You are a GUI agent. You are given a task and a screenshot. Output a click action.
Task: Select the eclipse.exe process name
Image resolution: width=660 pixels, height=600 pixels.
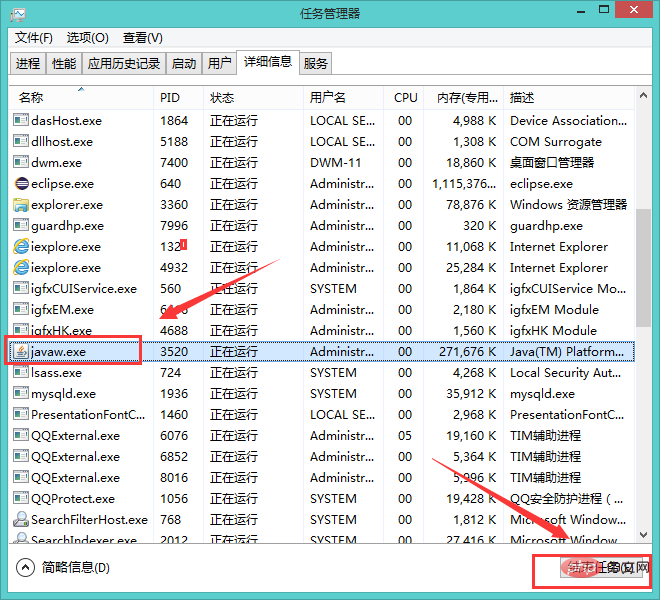(62, 184)
